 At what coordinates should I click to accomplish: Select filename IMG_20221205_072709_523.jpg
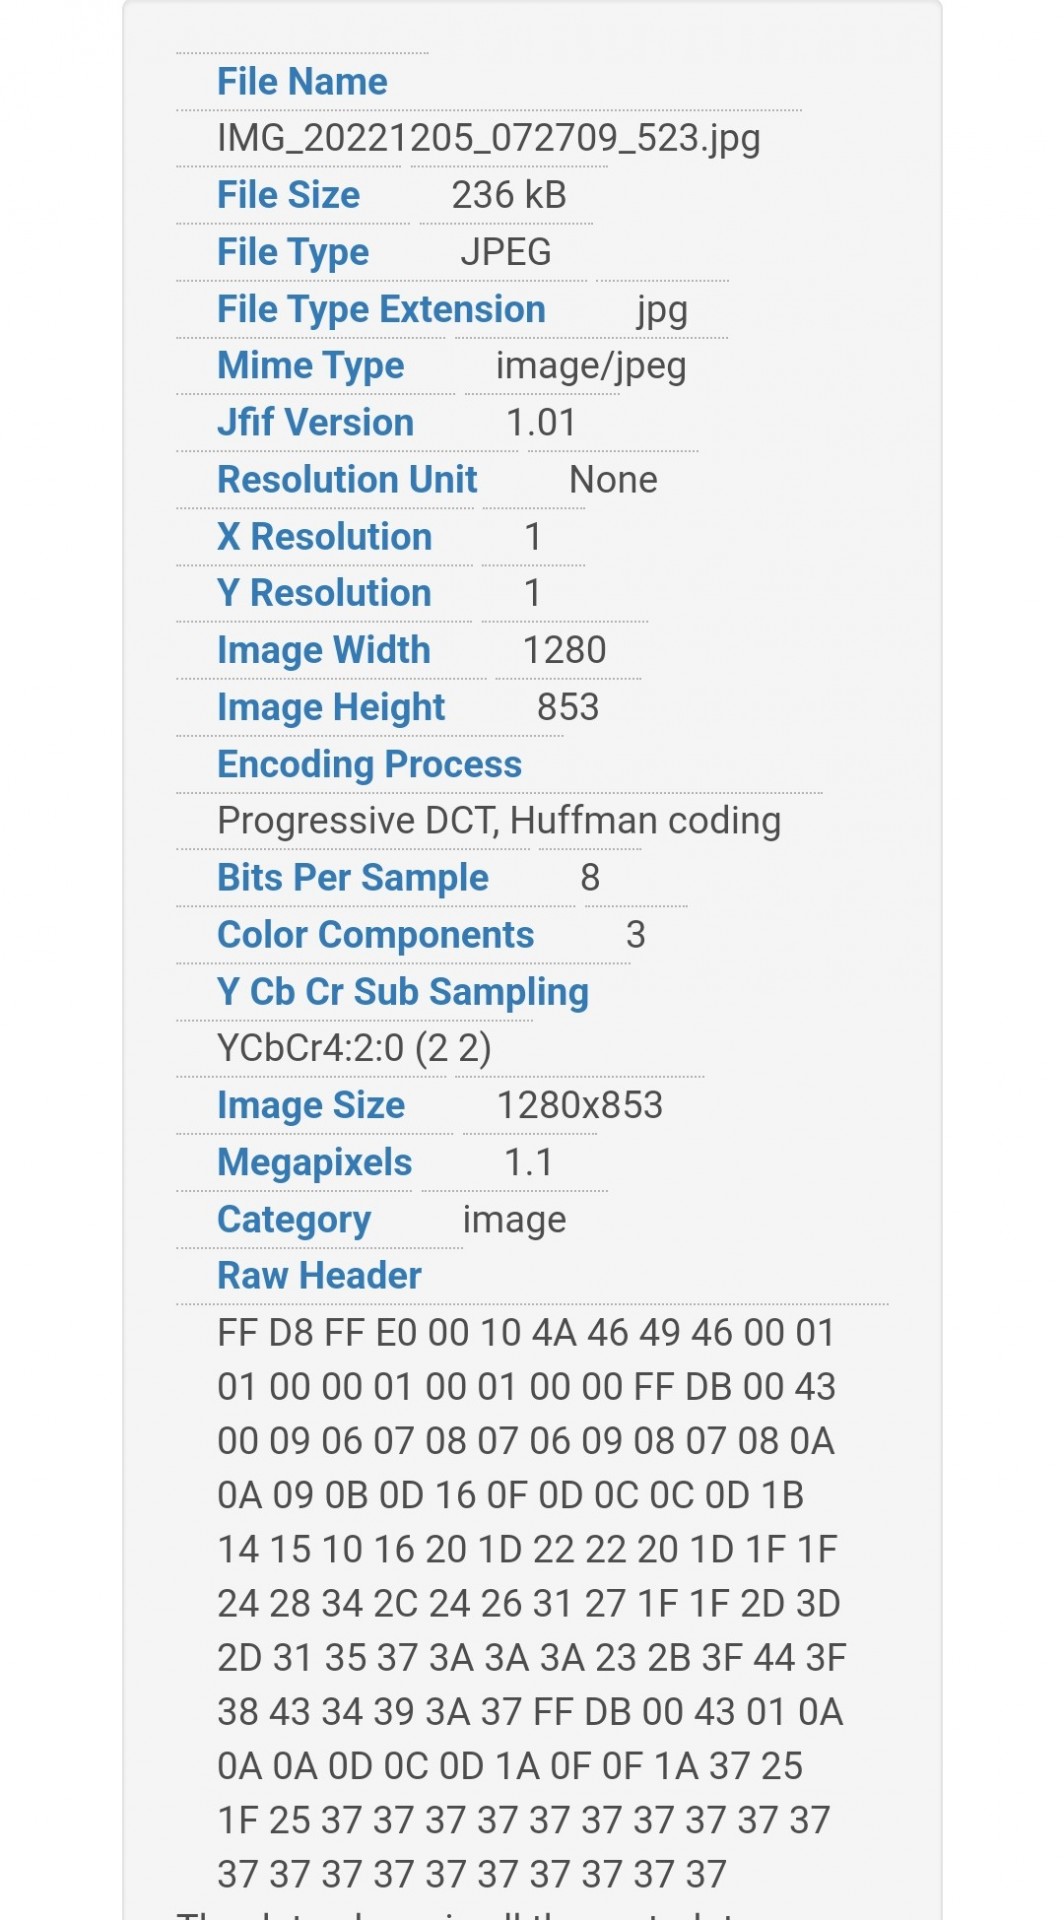[488, 139]
